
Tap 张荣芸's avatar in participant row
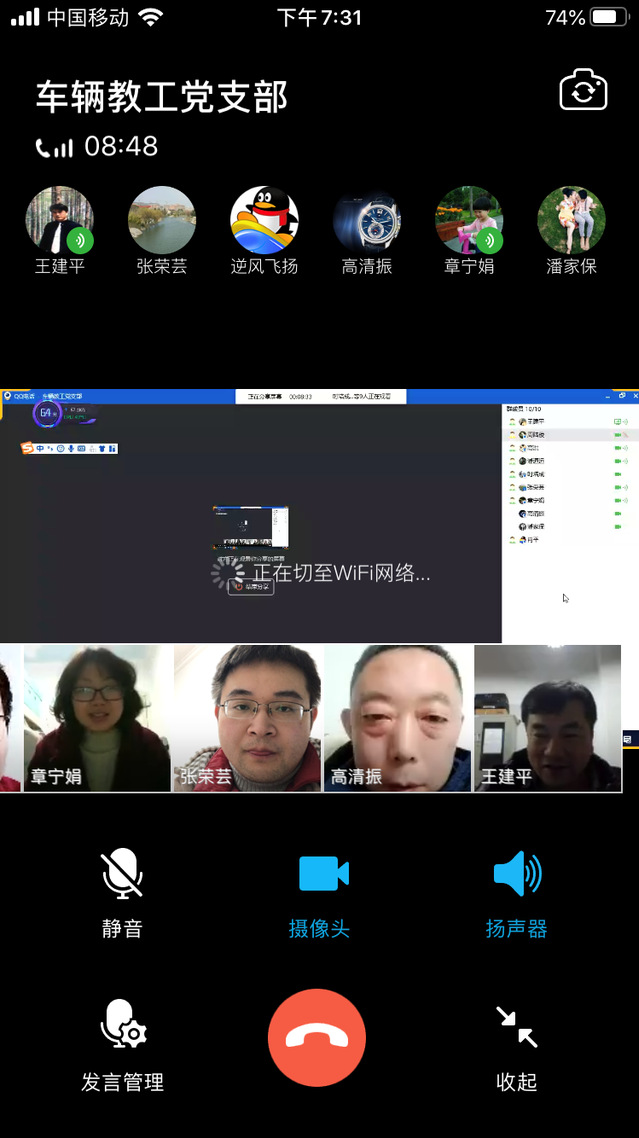tap(162, 220)
